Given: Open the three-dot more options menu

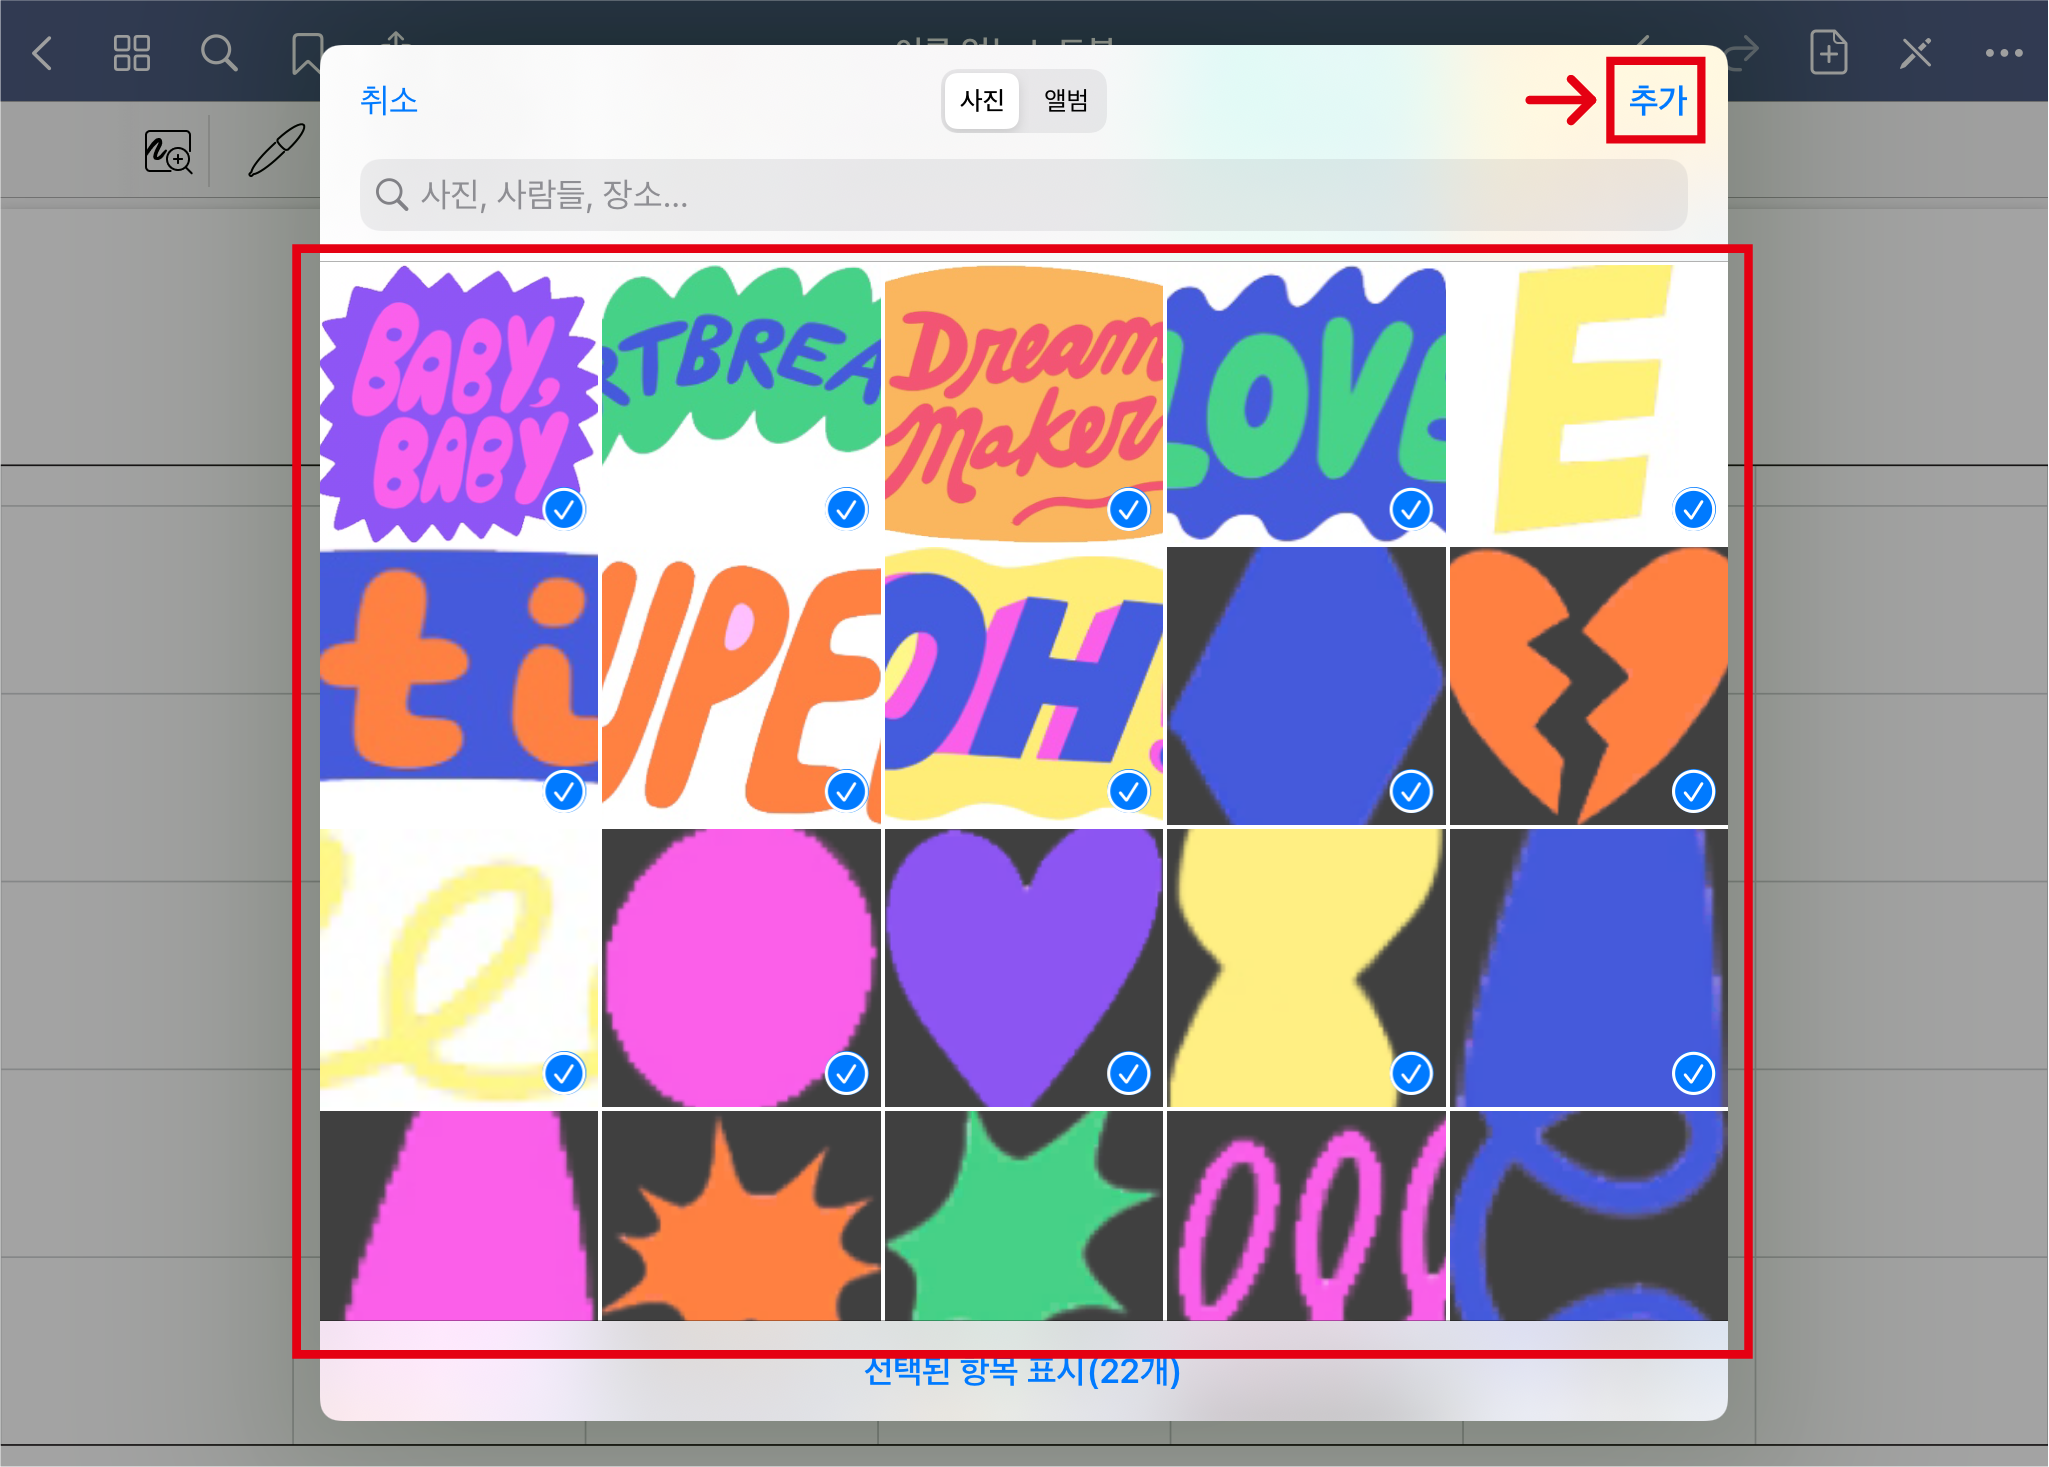Looking at the screenshot, I should 2004,53.
